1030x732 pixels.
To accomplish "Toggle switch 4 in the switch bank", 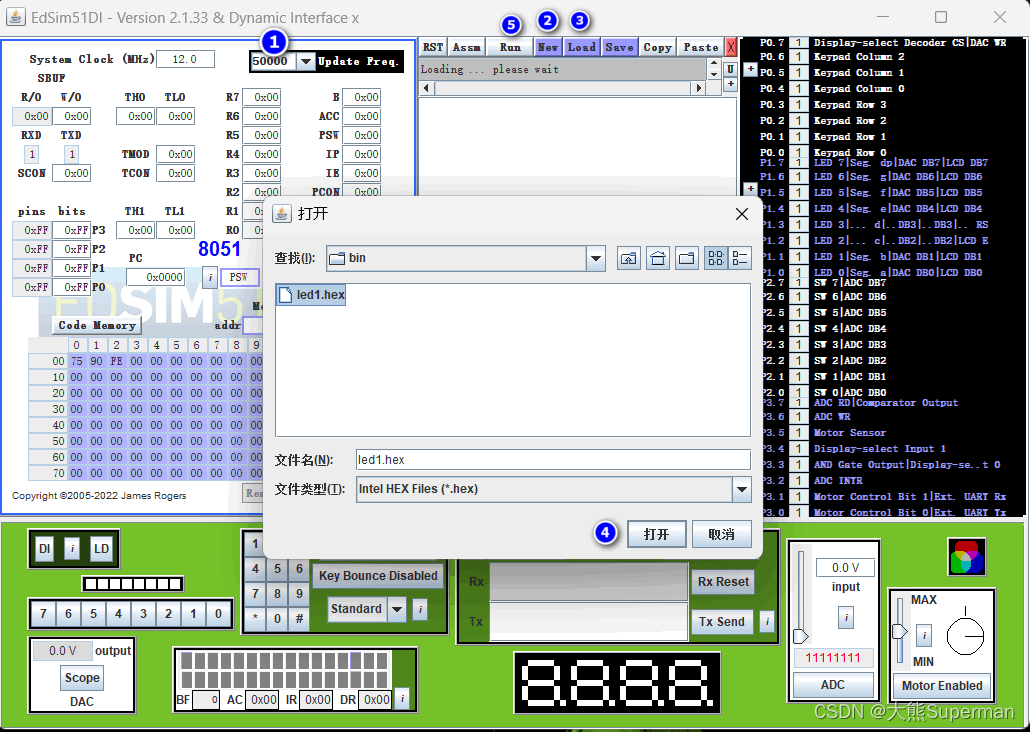I will [x=118, y=614].
